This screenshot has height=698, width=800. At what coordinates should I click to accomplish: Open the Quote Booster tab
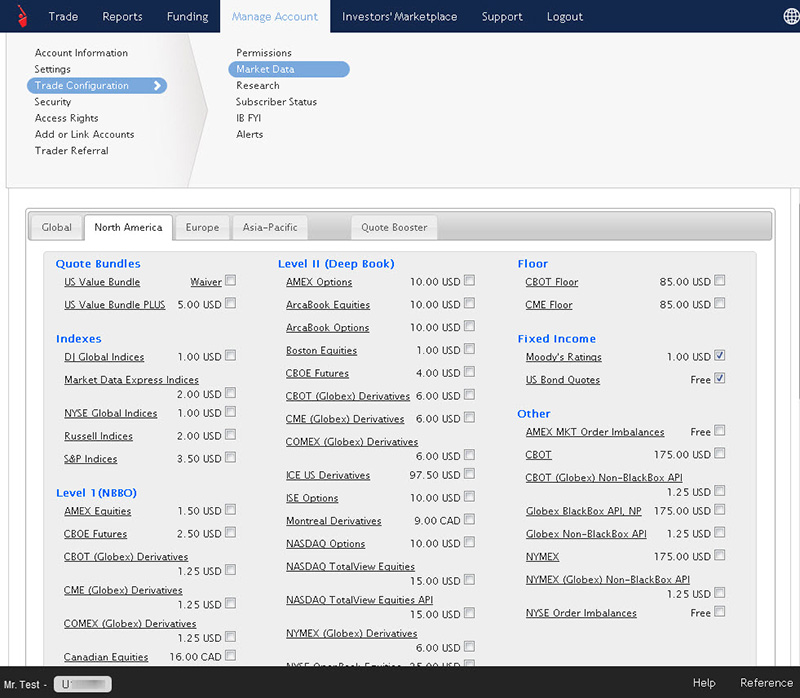click(x=394, y=228)
